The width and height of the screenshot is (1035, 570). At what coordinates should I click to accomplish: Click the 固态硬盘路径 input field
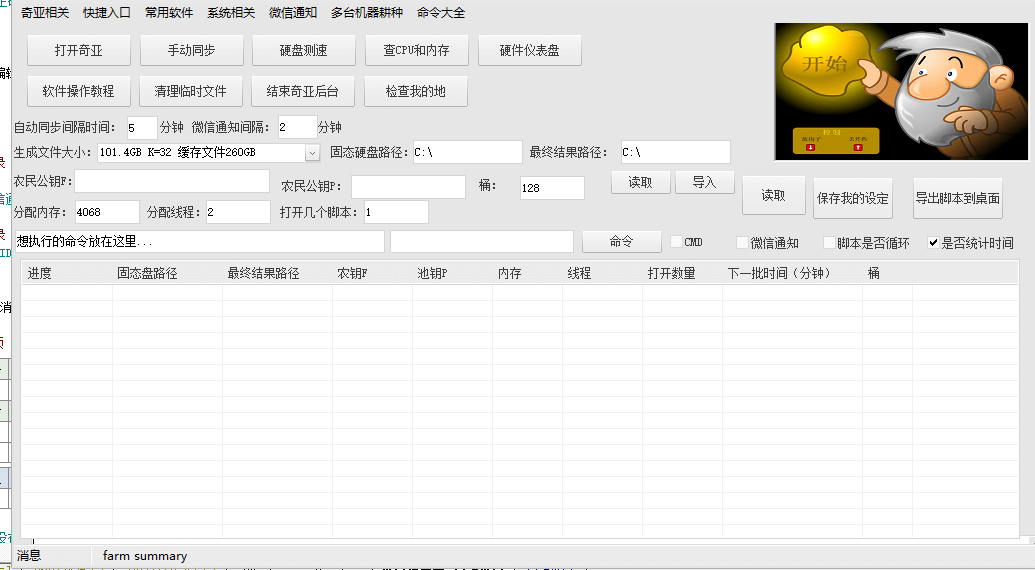click(x=467, y=152)
